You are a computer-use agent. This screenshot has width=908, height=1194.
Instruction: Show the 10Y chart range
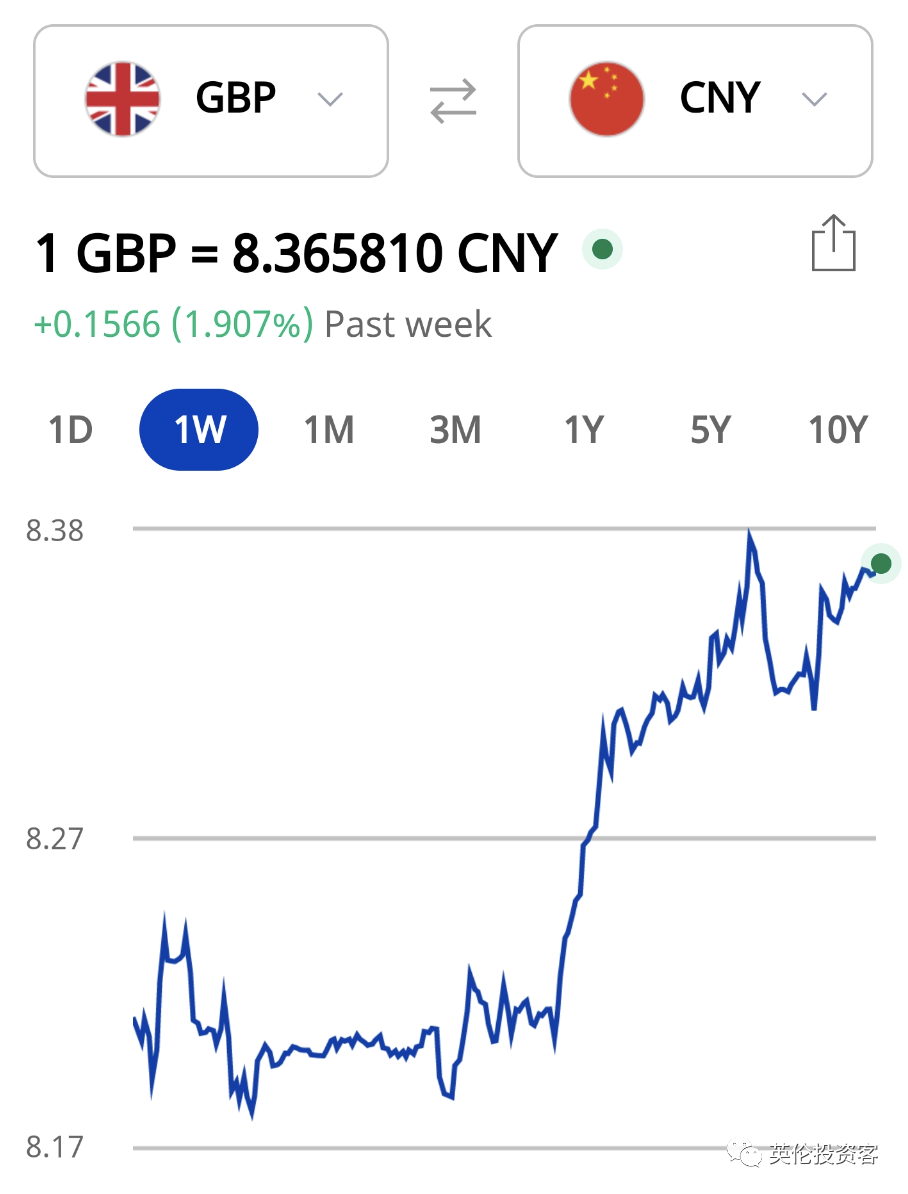838,430
